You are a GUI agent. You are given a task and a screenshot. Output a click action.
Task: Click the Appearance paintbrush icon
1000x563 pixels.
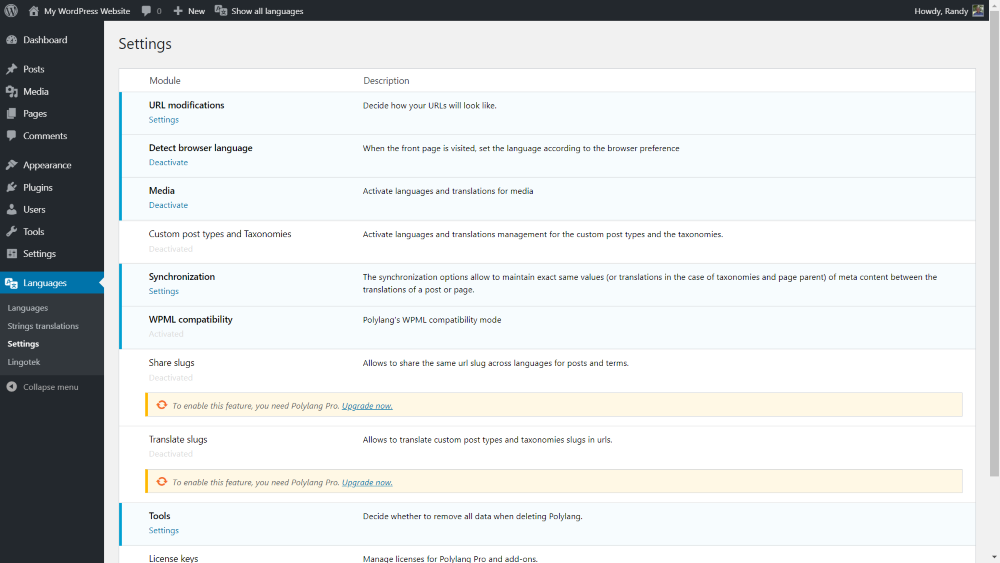coord(11,165)
